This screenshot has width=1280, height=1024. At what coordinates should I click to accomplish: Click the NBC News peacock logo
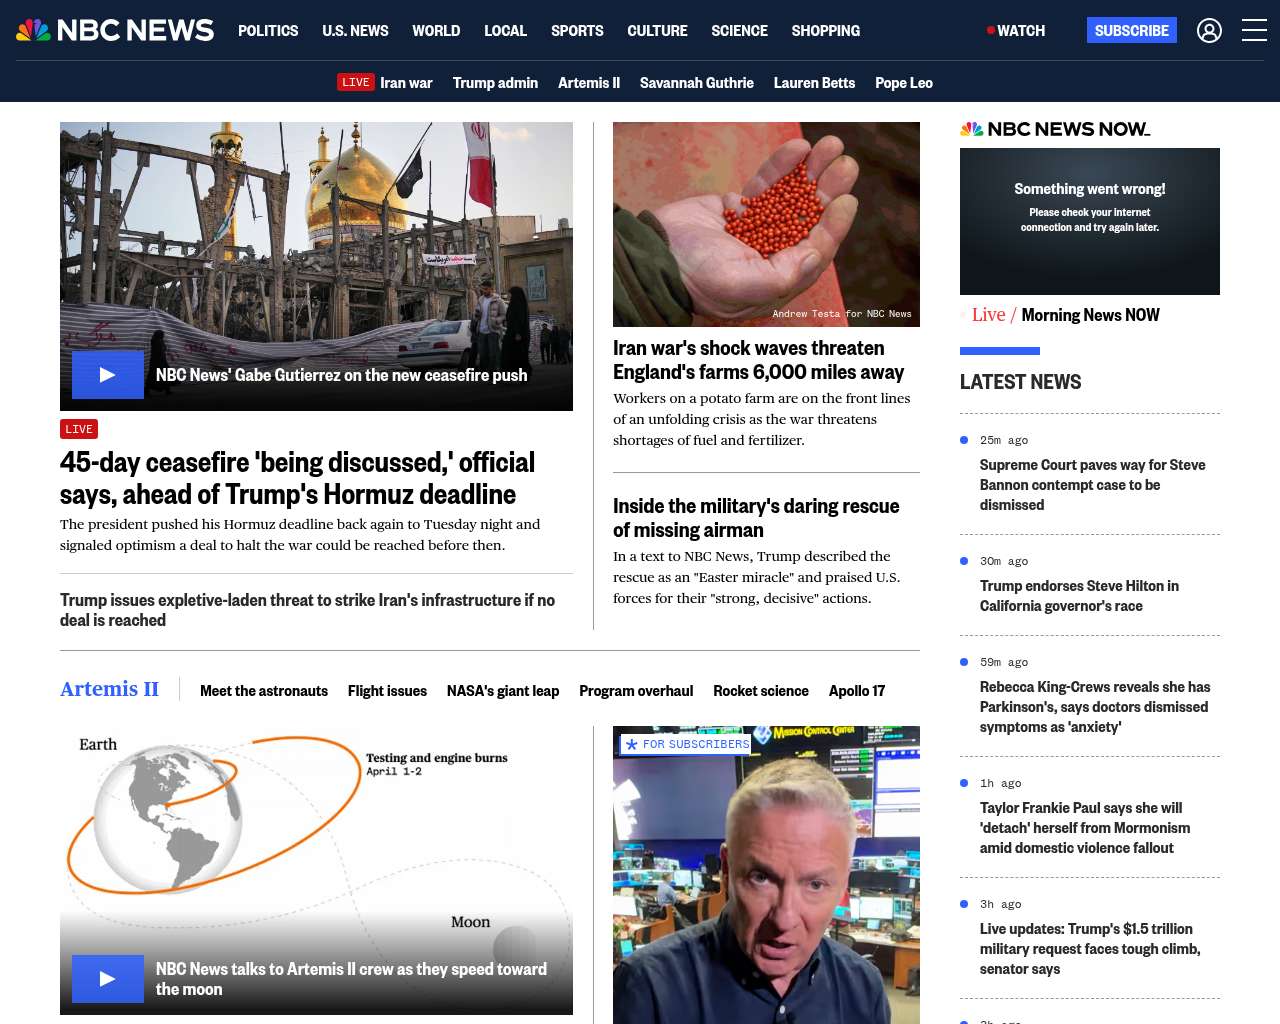pyautogui.click(x=115, y=30)
